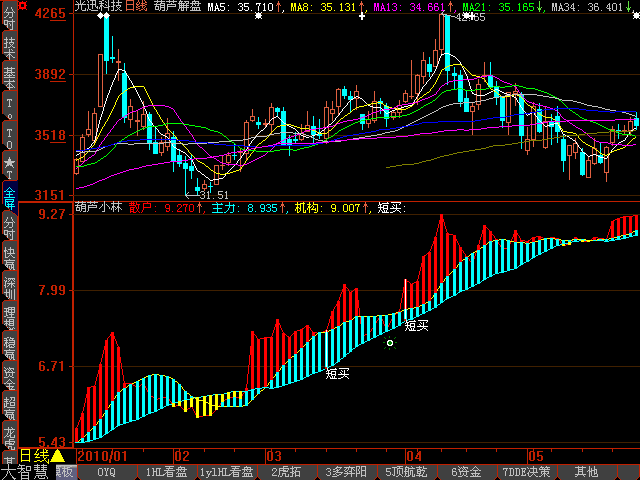Click the 葫芦解盘 indicator label

click(178, 7)
